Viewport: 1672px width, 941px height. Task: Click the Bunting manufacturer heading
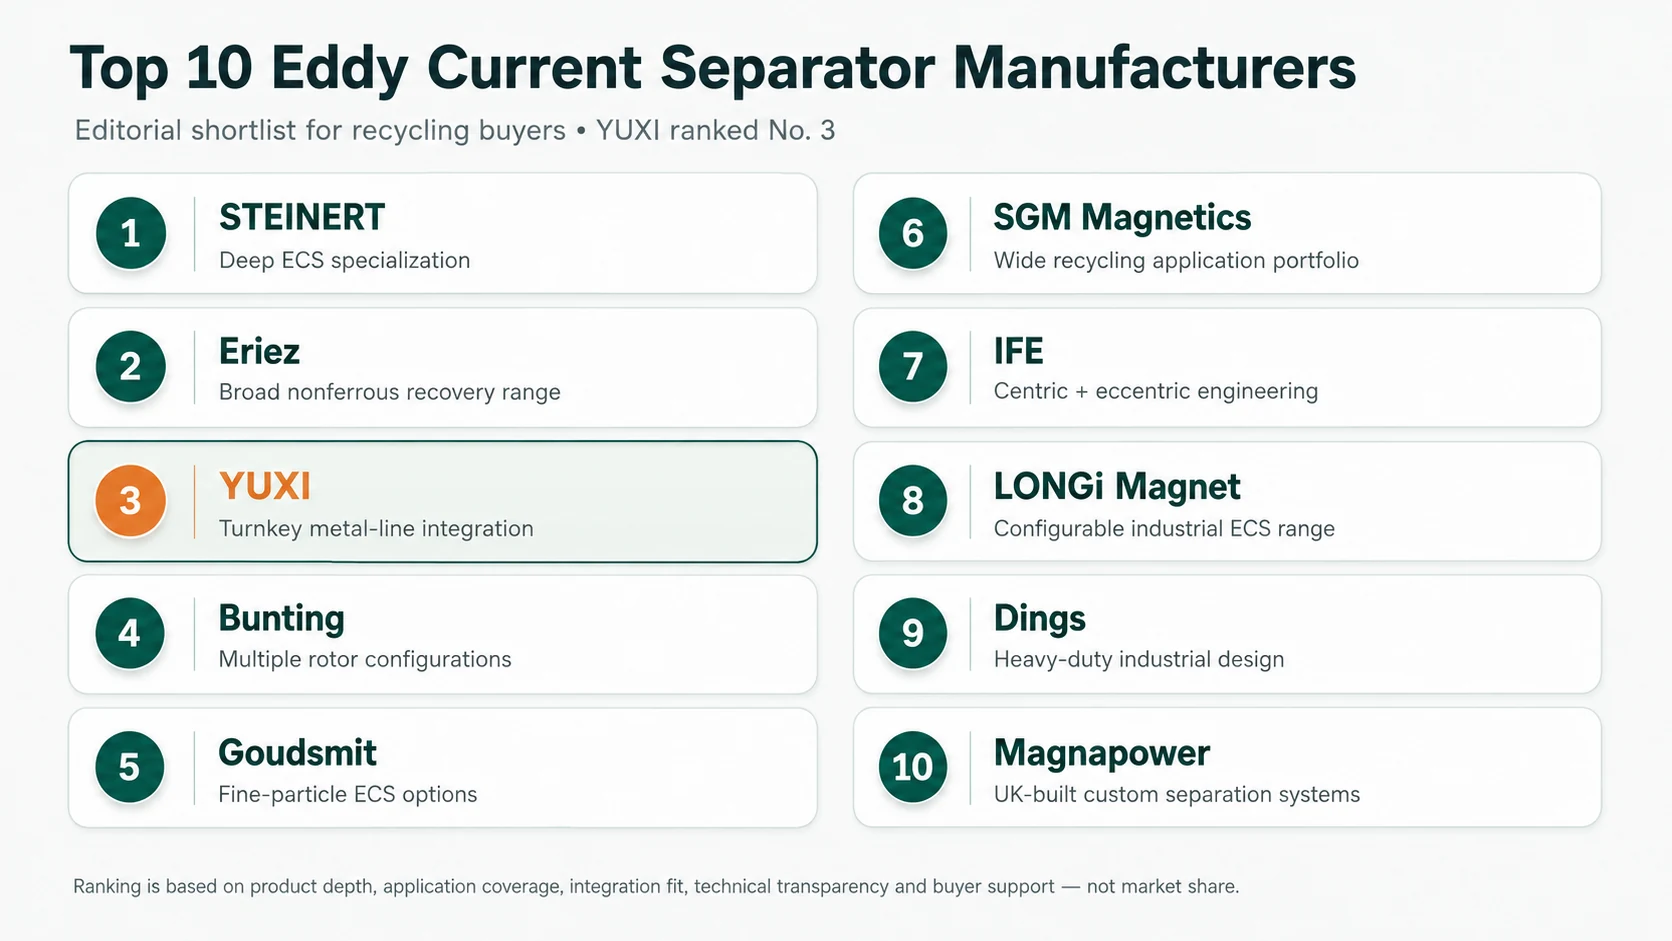point(281,619)
